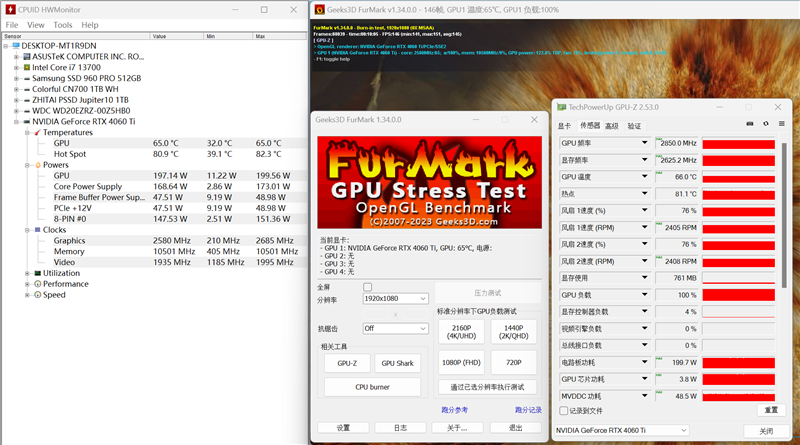Screen dimensions: 800x445
Task: Open the FurMark resolution 1920x1080 dropdown
Action: pos(395,299)
